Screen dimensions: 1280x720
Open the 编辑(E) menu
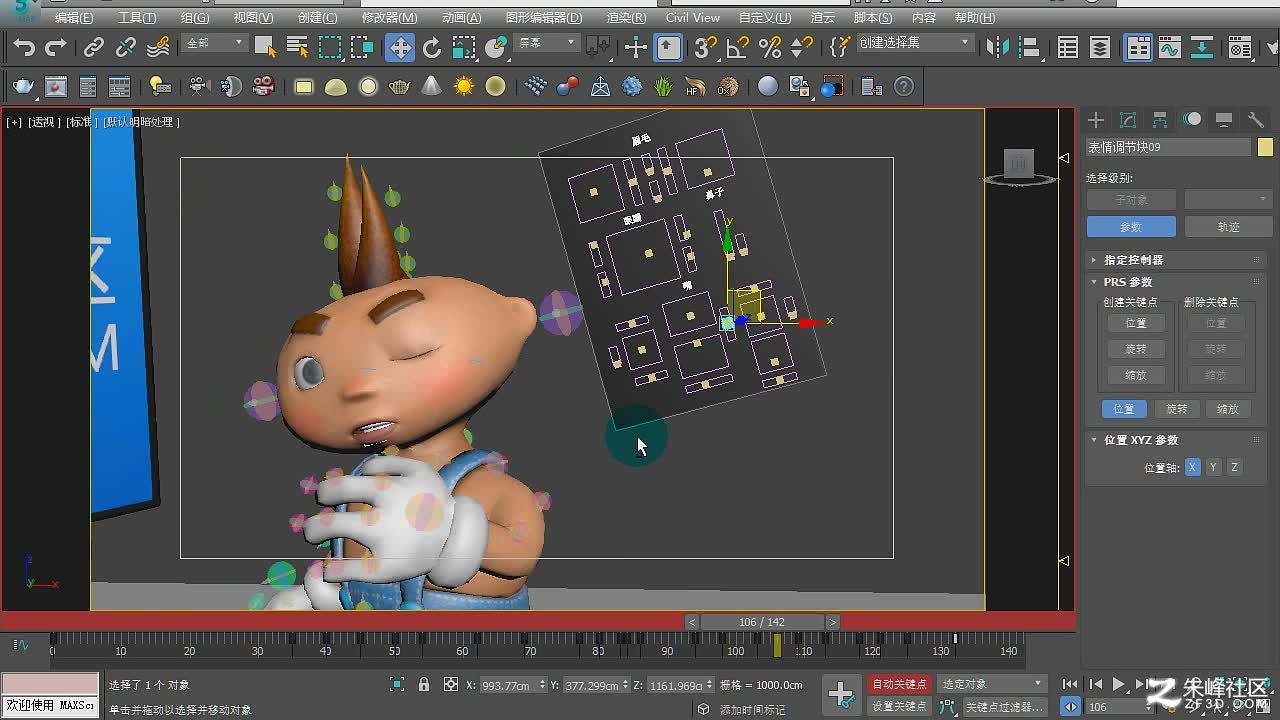tap(74, 18)
